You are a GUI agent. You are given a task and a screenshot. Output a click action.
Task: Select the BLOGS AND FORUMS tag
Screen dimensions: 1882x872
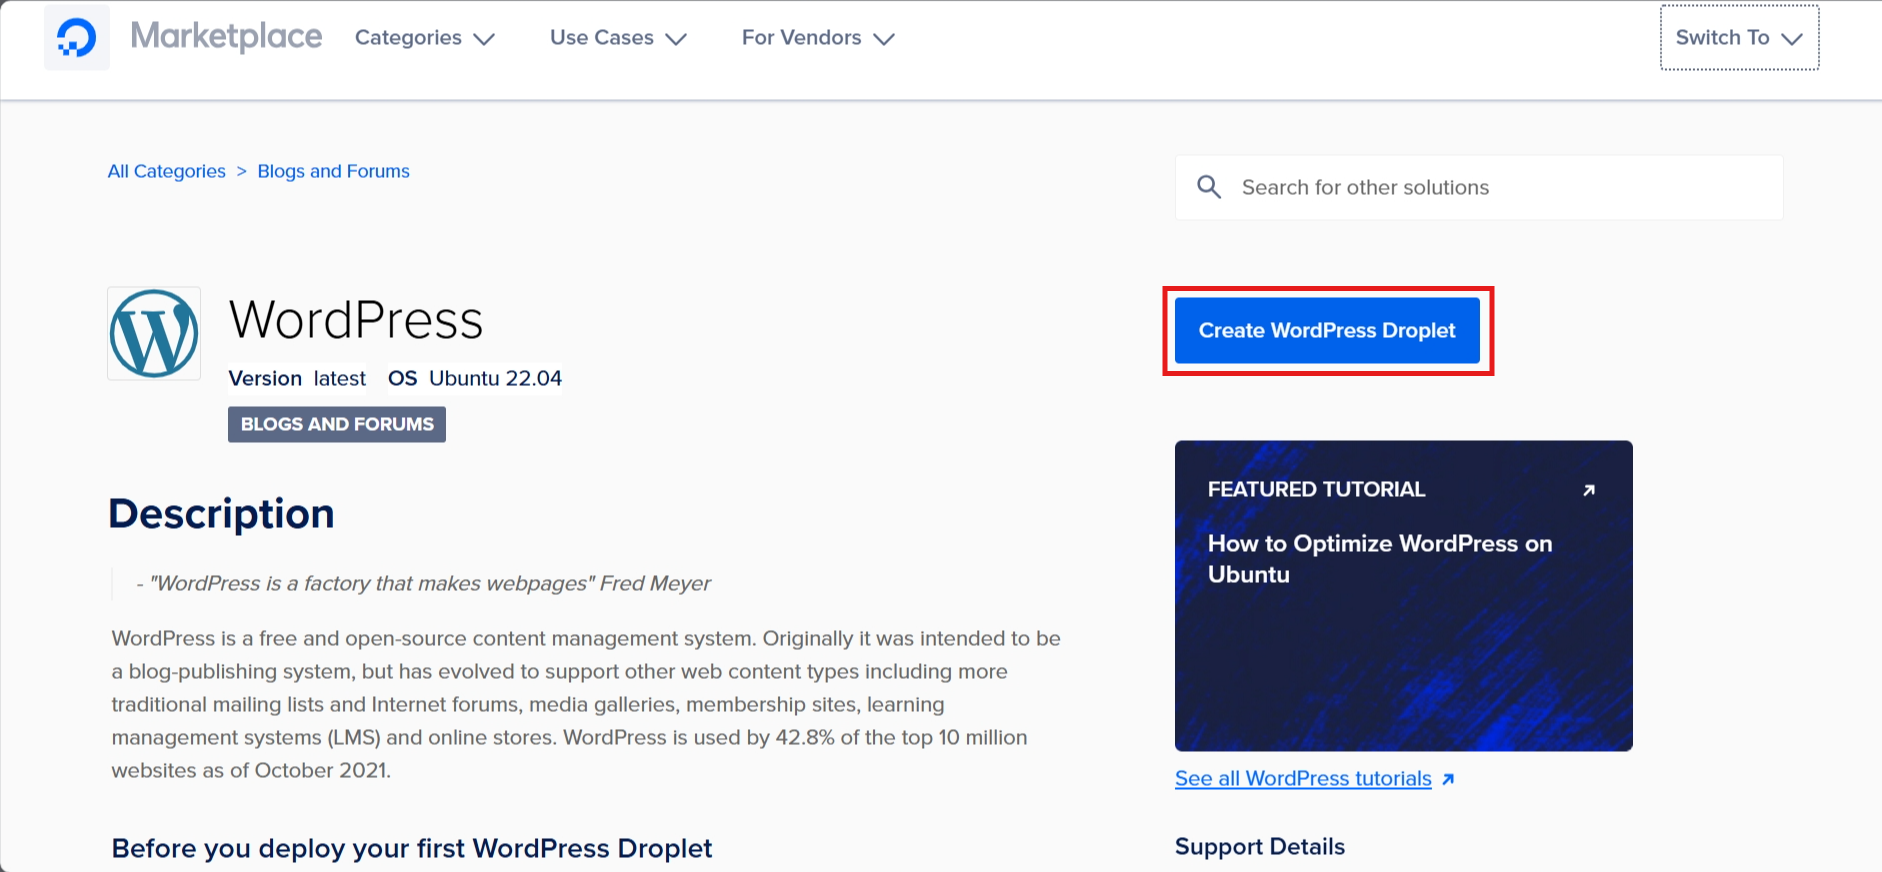[337, 424]
